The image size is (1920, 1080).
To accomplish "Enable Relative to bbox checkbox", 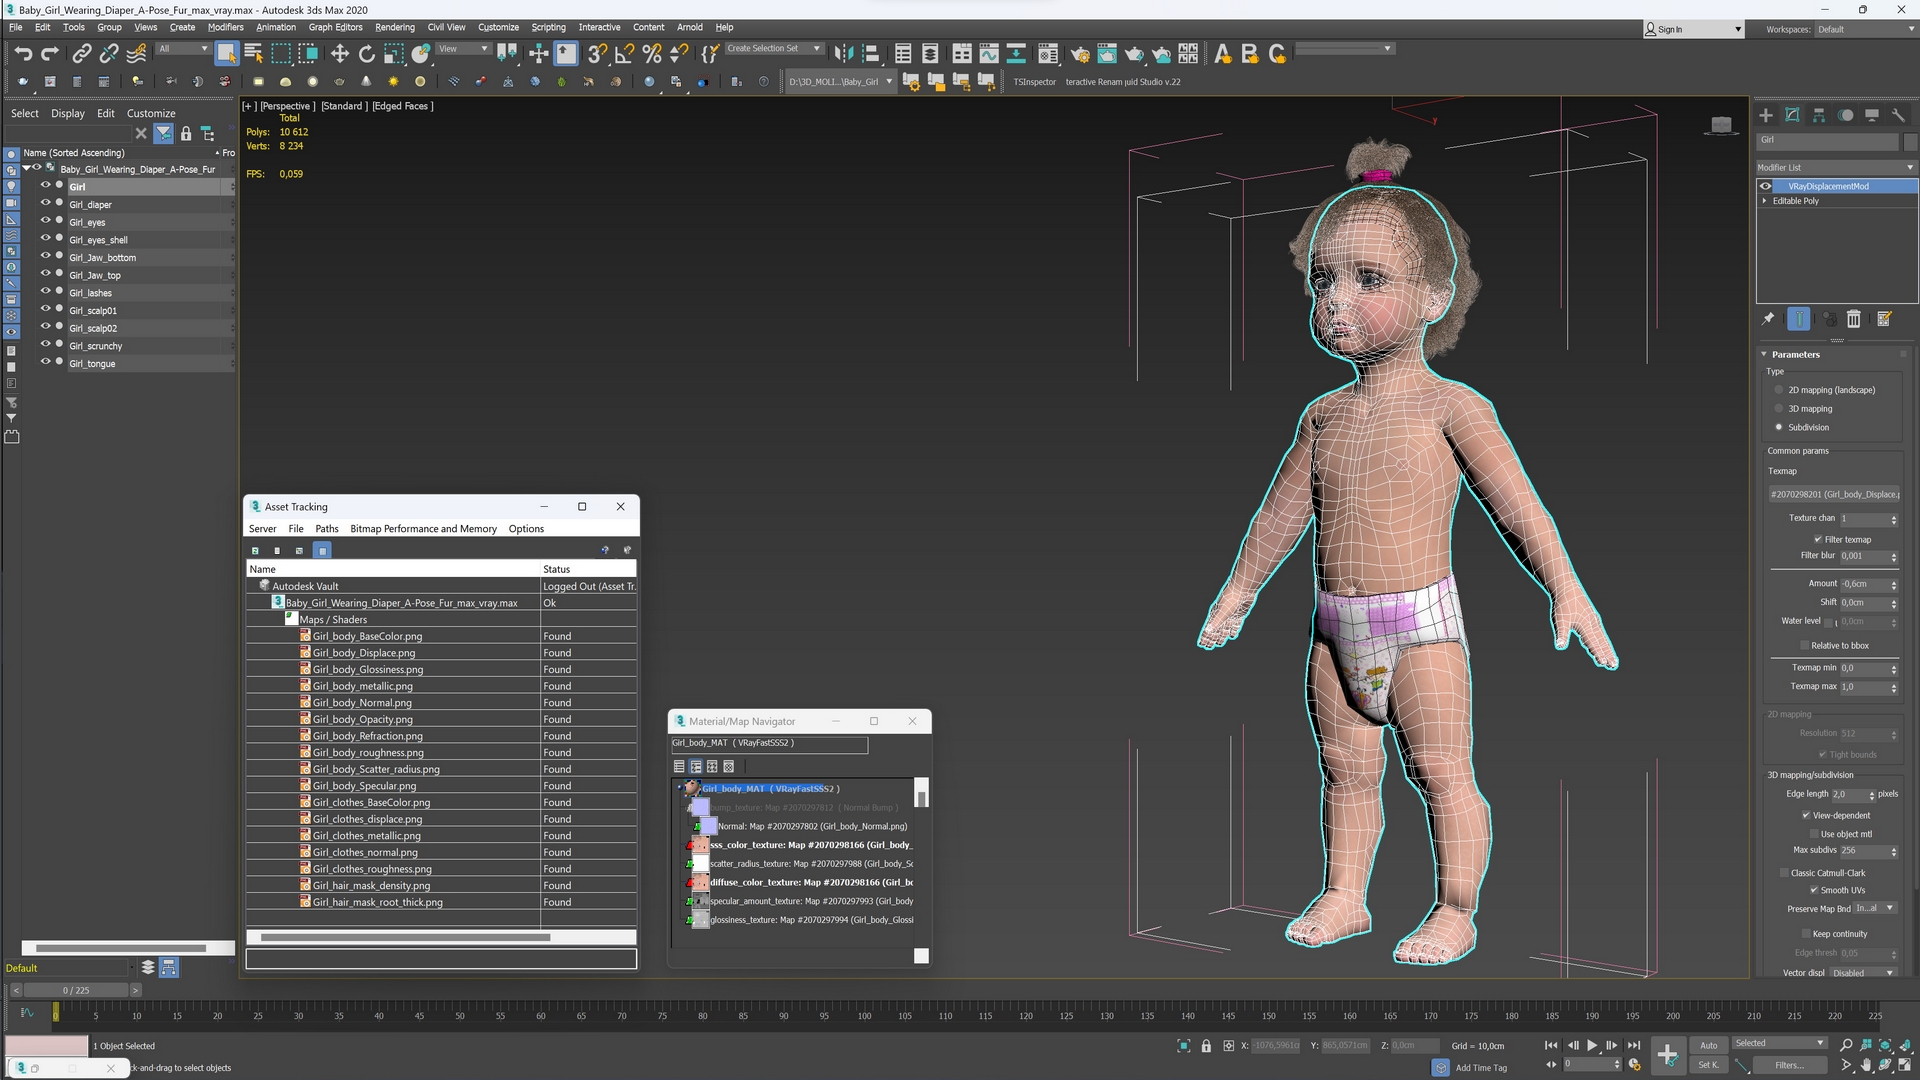I will 1805,646.
